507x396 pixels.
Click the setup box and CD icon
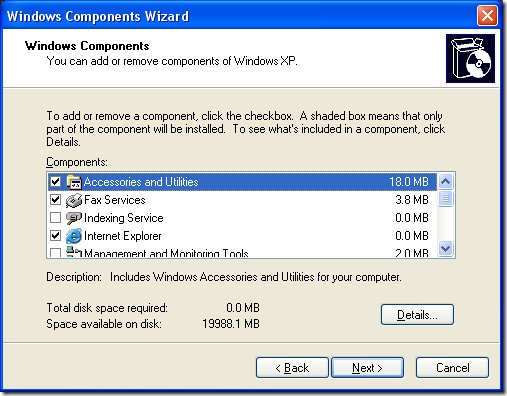[x=470, y=58]
